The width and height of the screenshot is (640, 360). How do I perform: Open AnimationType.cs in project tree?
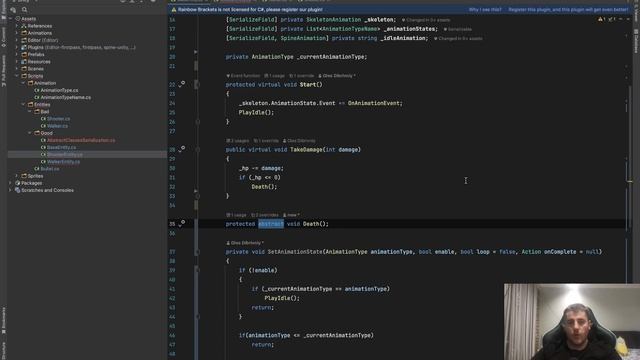click(x=59, y=90)
